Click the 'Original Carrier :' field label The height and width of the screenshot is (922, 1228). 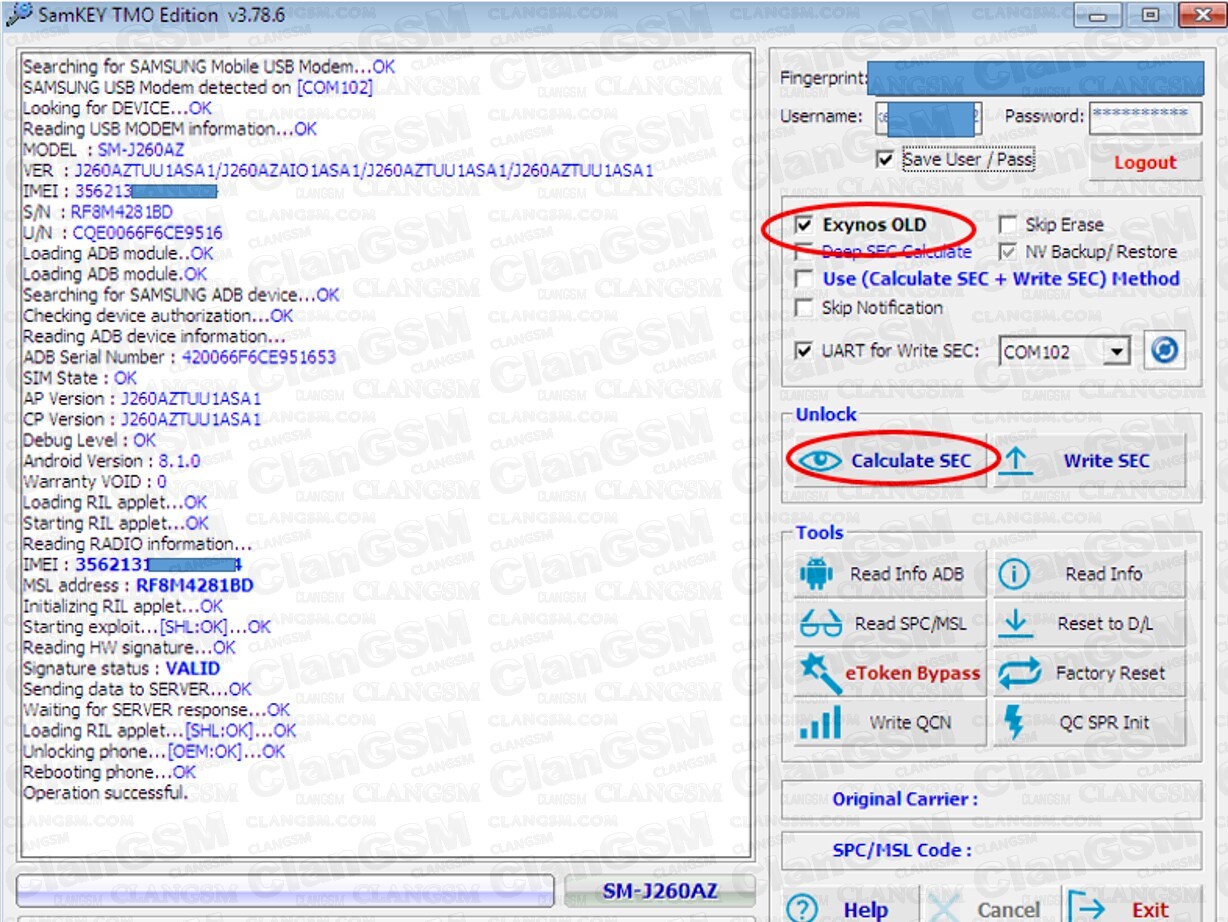(x=905, y=799)
